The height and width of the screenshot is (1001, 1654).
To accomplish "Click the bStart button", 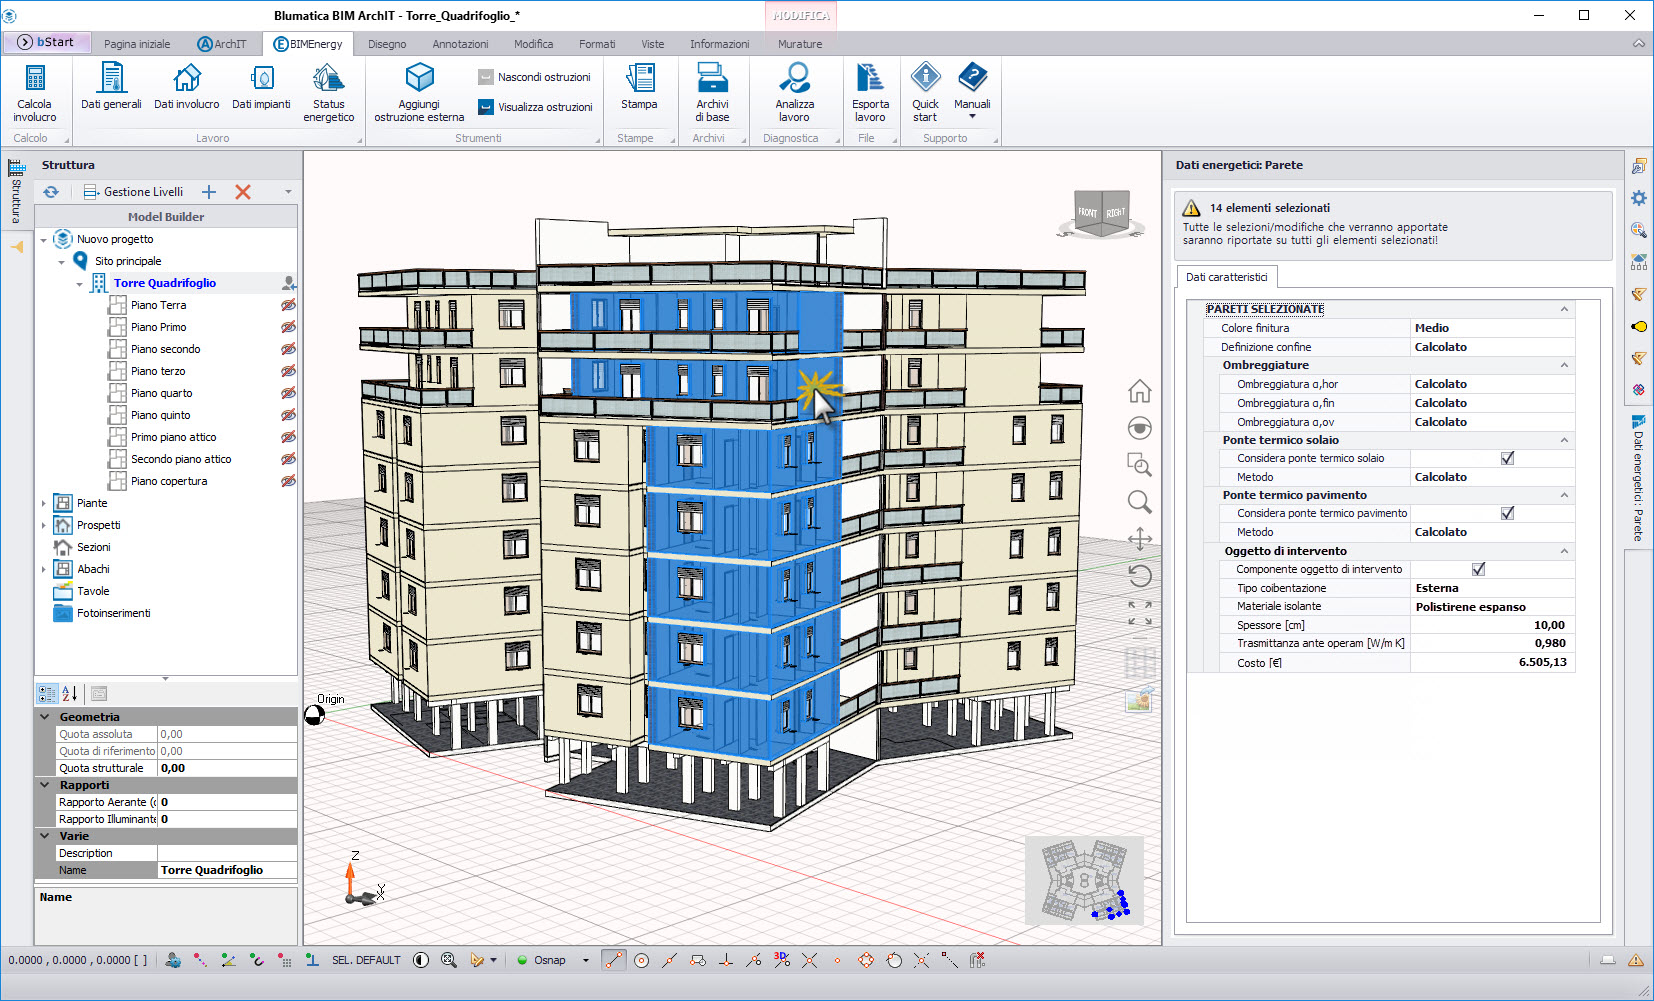I will click(46, 42).
